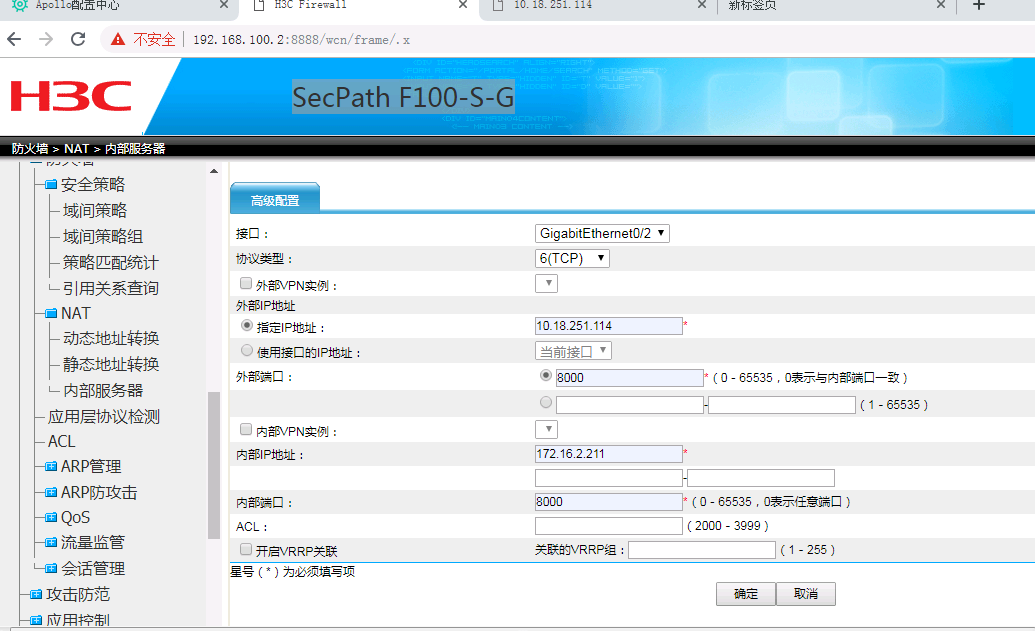The height and width of the screenshot is (631, 1035).
Task: Click the 关联的VRRP组 input field
Action: 702,550
